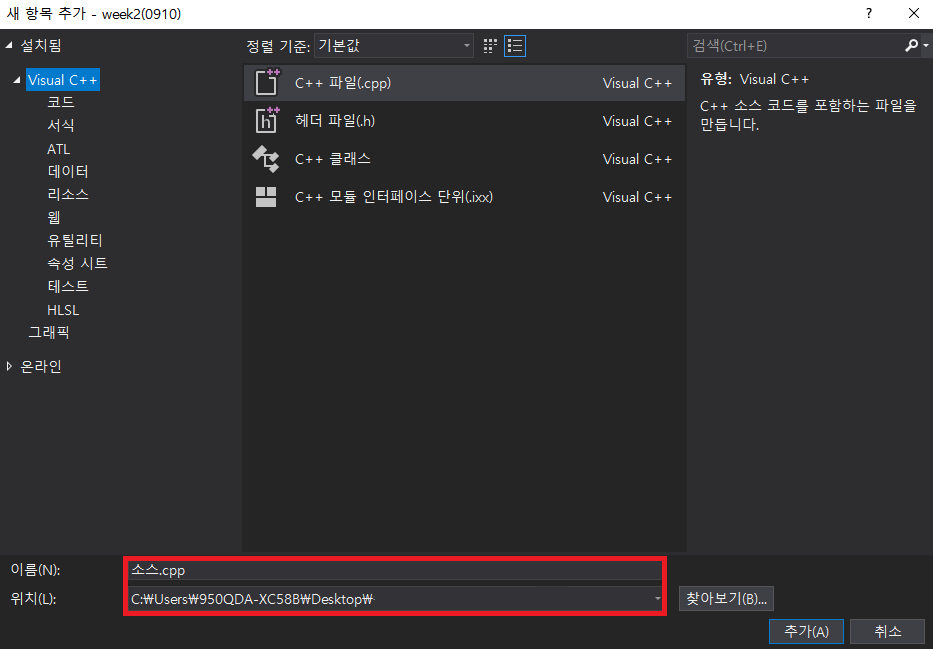Collapse the Visual C++ tree node

[17, 80]
